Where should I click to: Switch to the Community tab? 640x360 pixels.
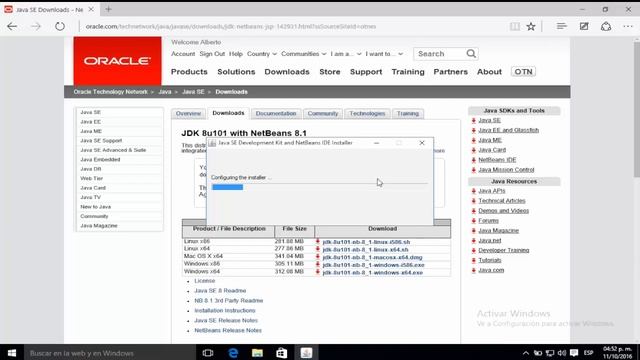pos(323,113)
